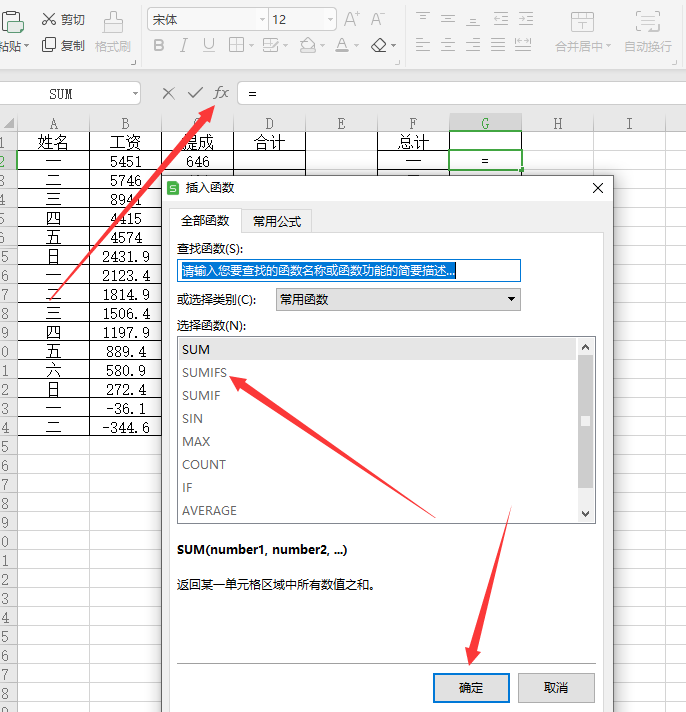
Task: Expand the Paste (粘贴) dropdown arrow
Action: coord(26,46)
